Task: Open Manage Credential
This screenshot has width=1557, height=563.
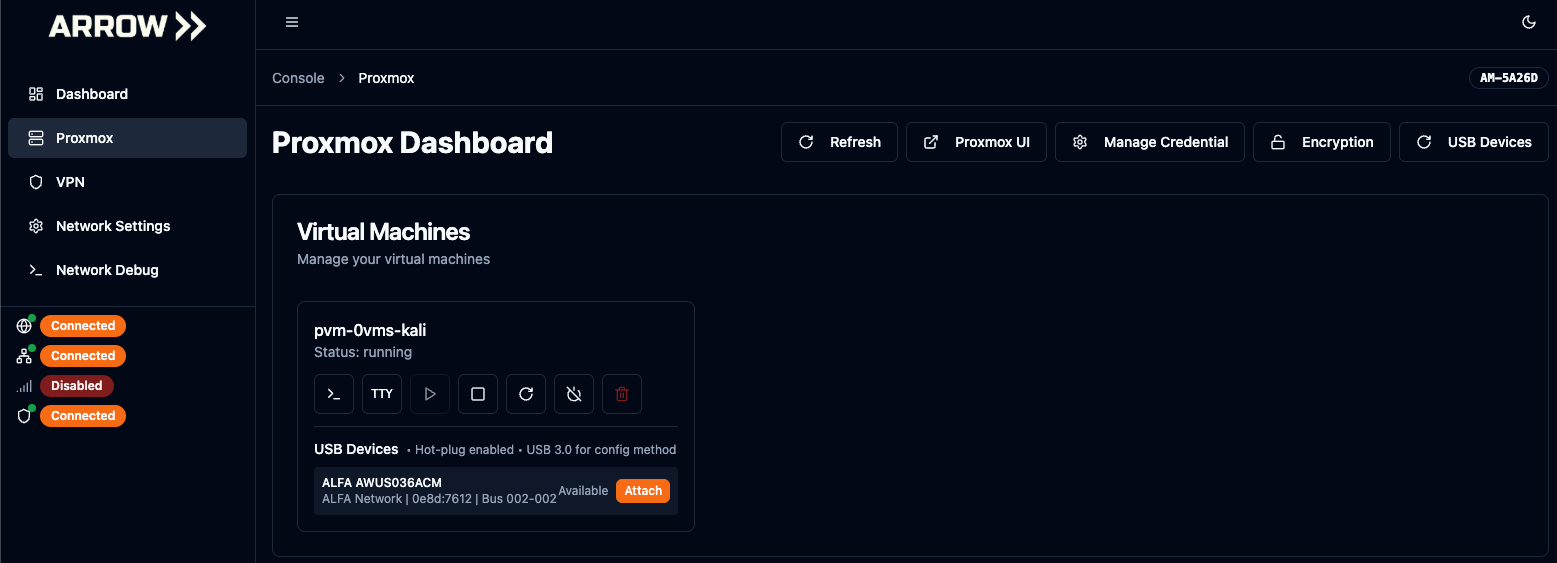Action: tap(1150, 142)
